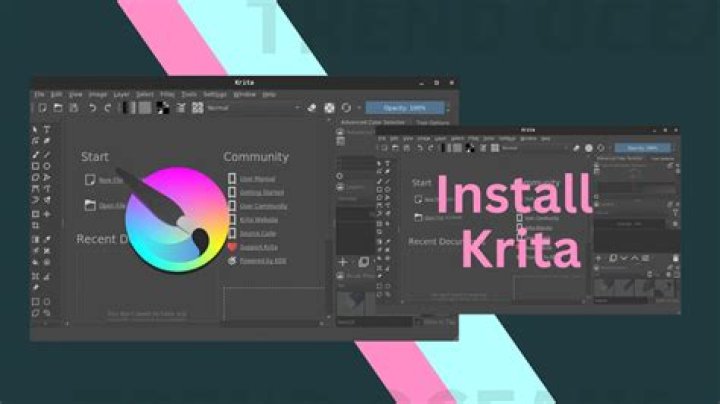Toggle preserve alpha in small Krita window toolbar
The image size is (720, 404).
(x=589, y=148)
